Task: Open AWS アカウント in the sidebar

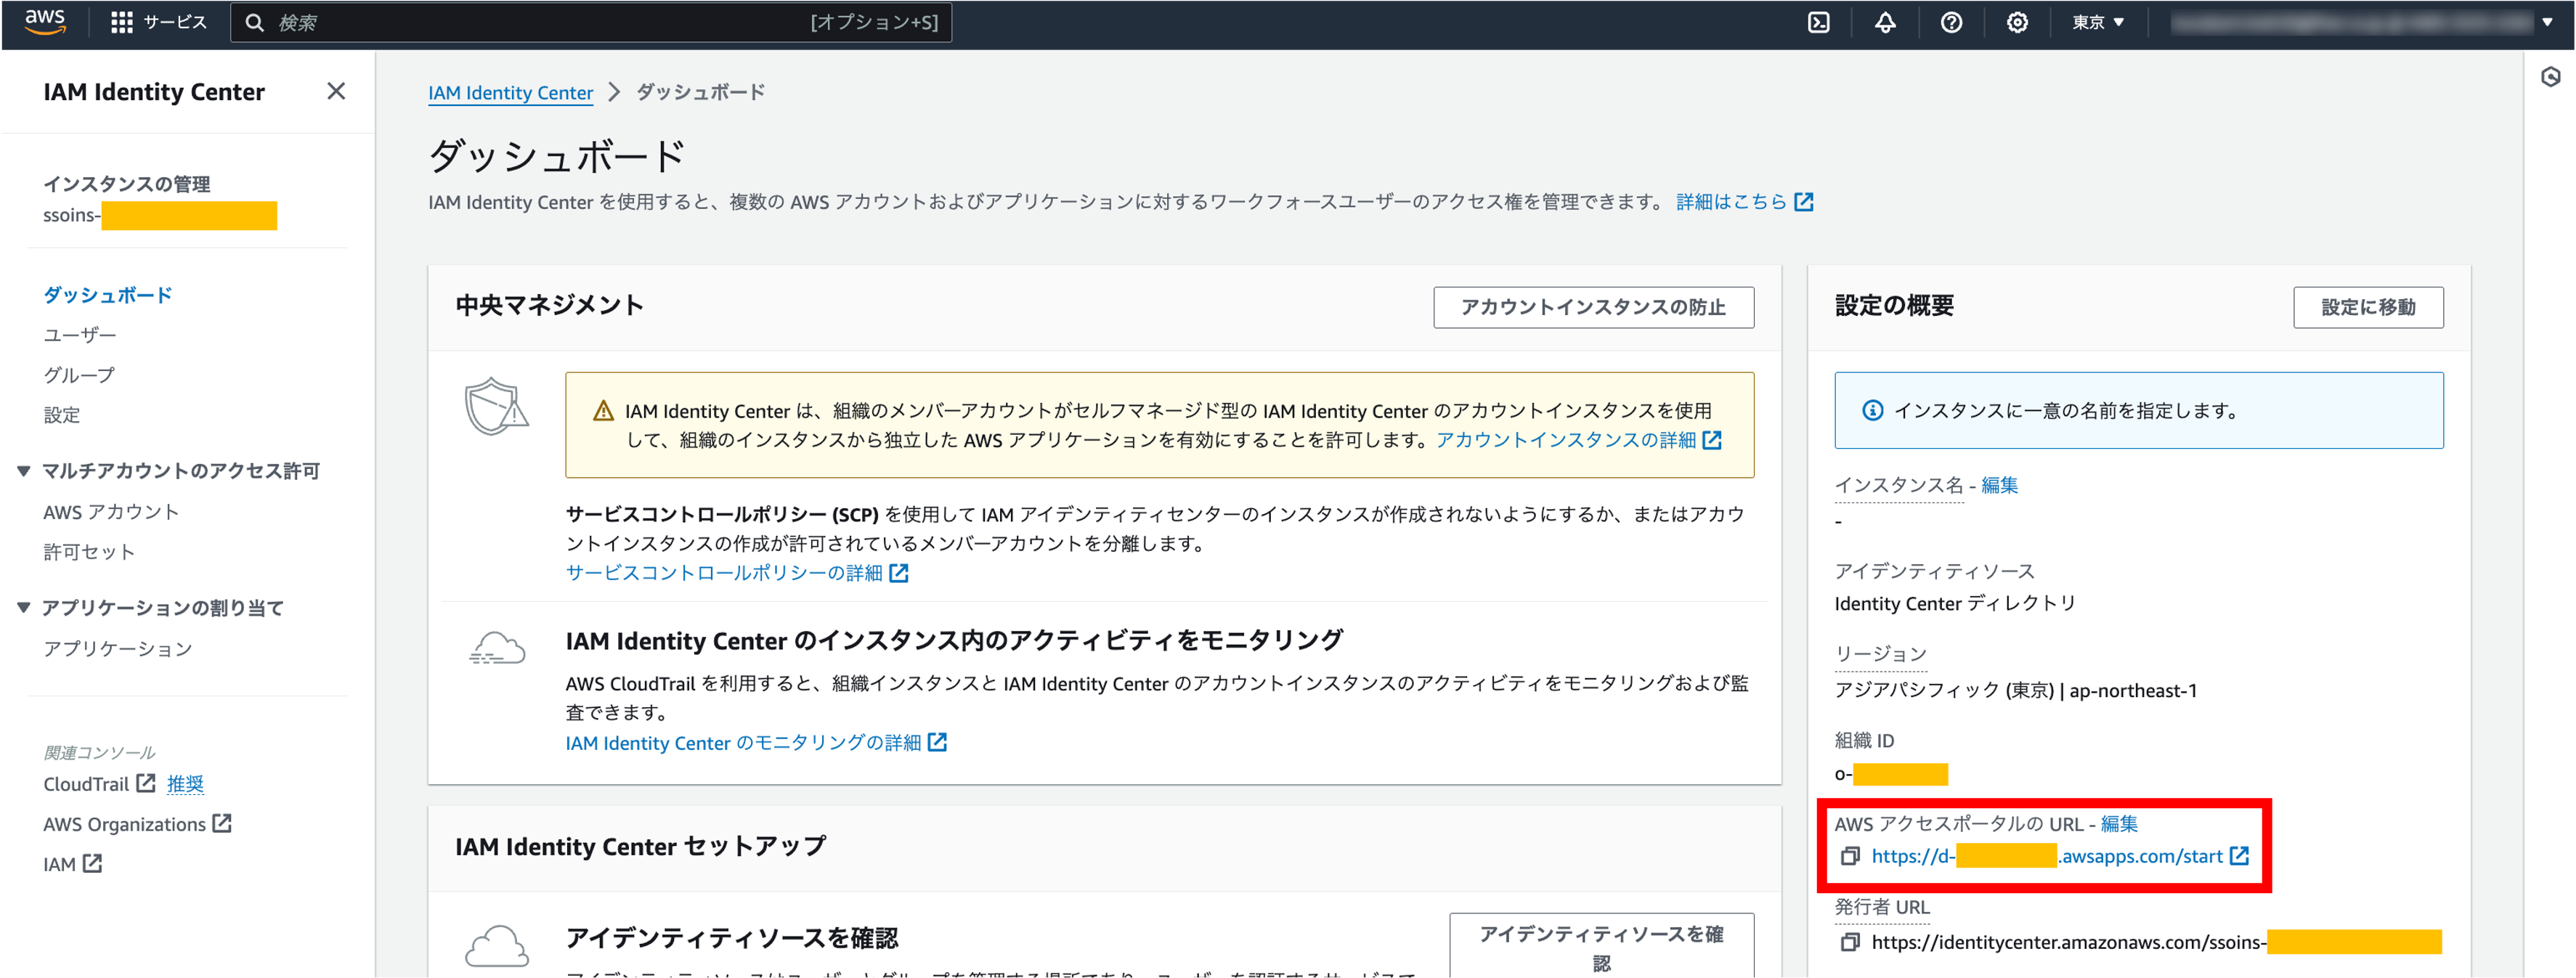Action: point(111,512)
